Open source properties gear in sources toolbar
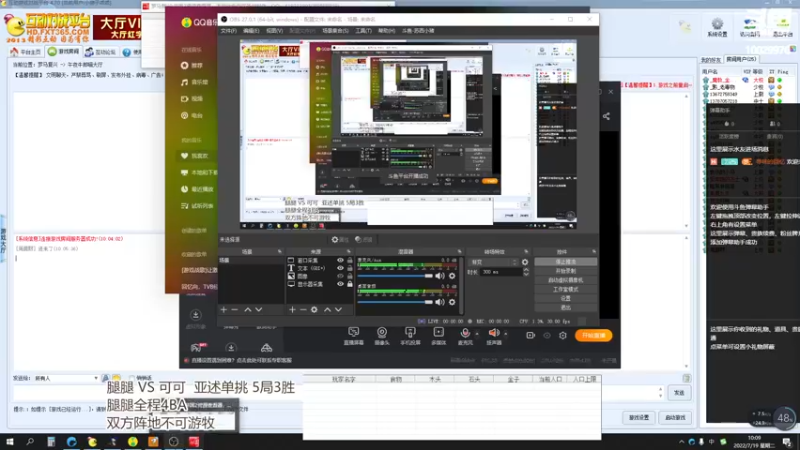 (314, 310)
